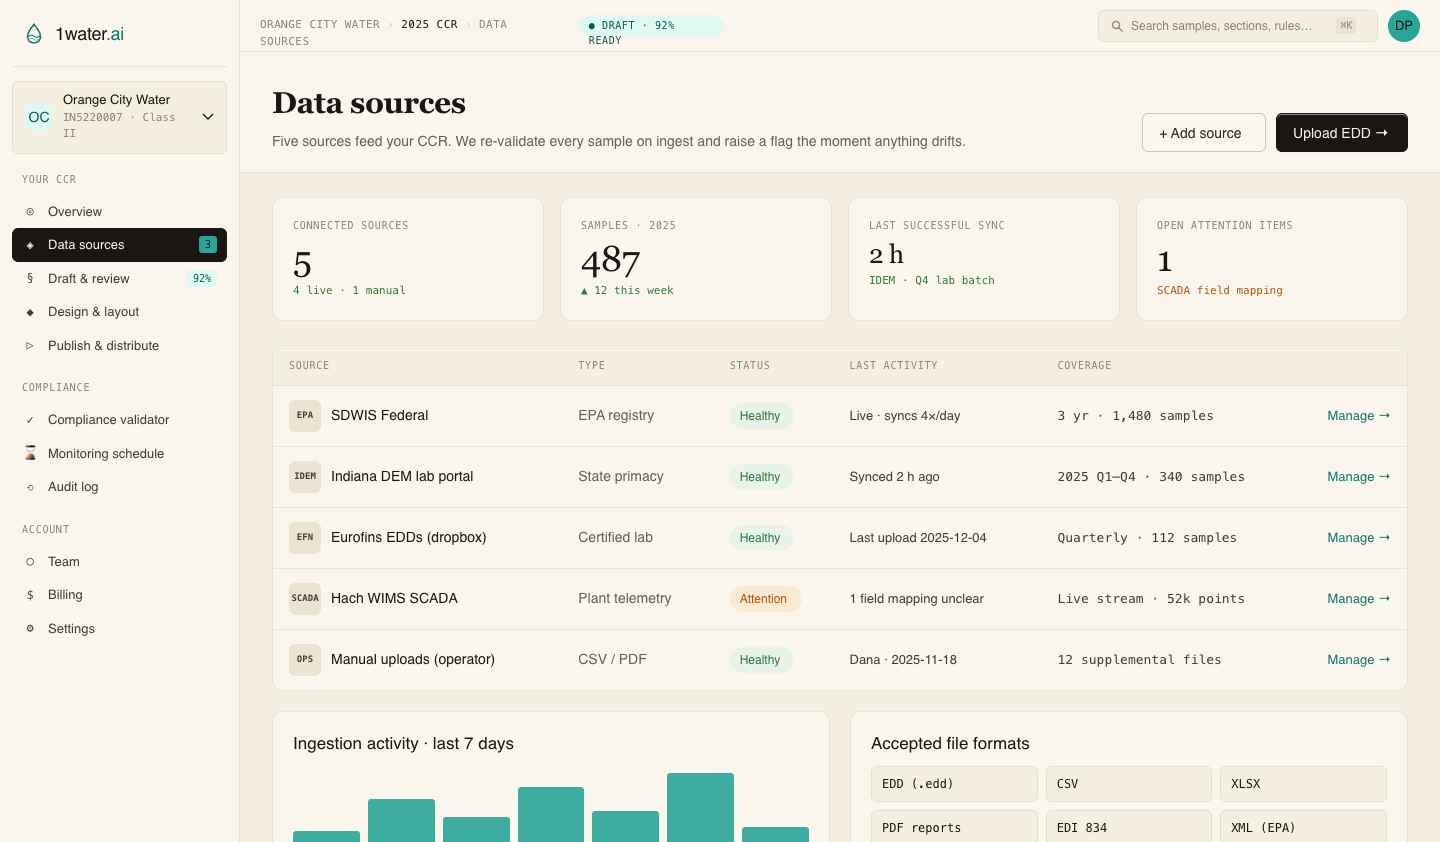Open Manage for Indiana DEM lab portal
Viewport: 1440px width, 842px height.
coord(1358,477)
